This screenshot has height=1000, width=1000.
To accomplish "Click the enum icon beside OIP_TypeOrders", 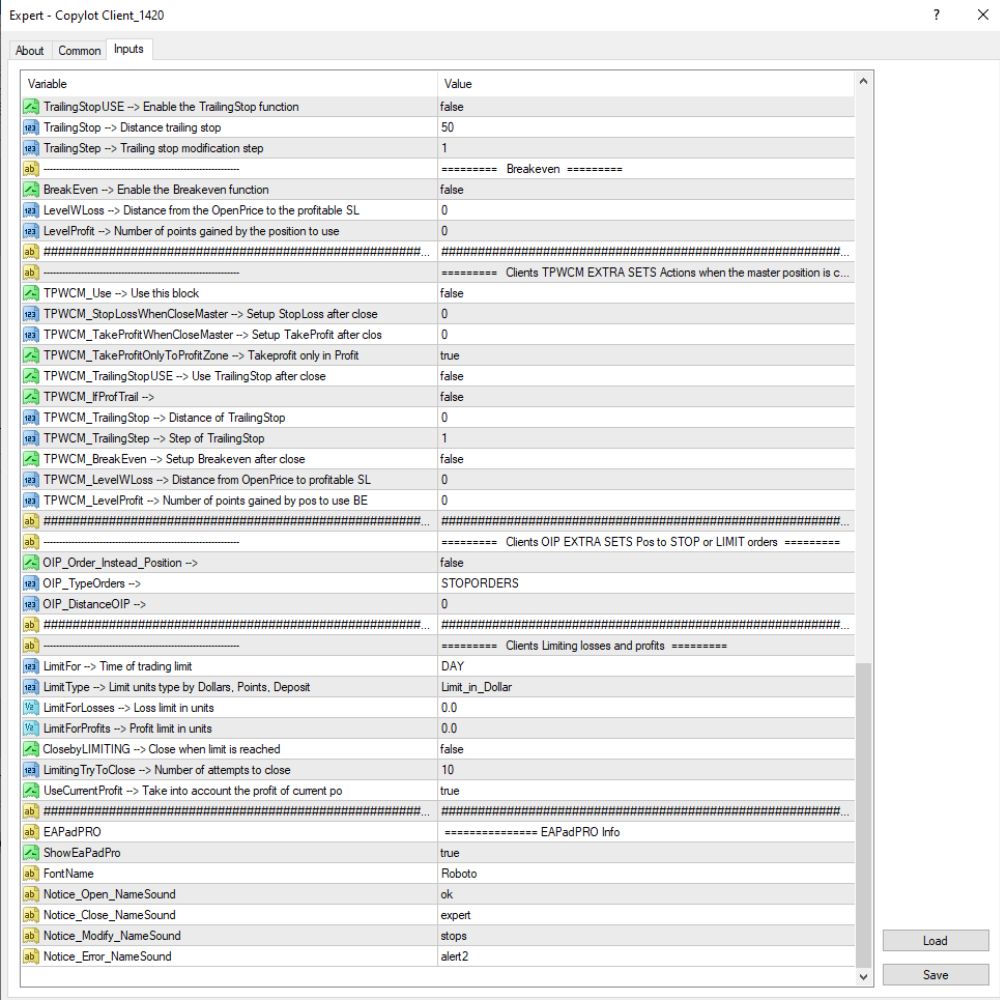I will click(31, 584).
